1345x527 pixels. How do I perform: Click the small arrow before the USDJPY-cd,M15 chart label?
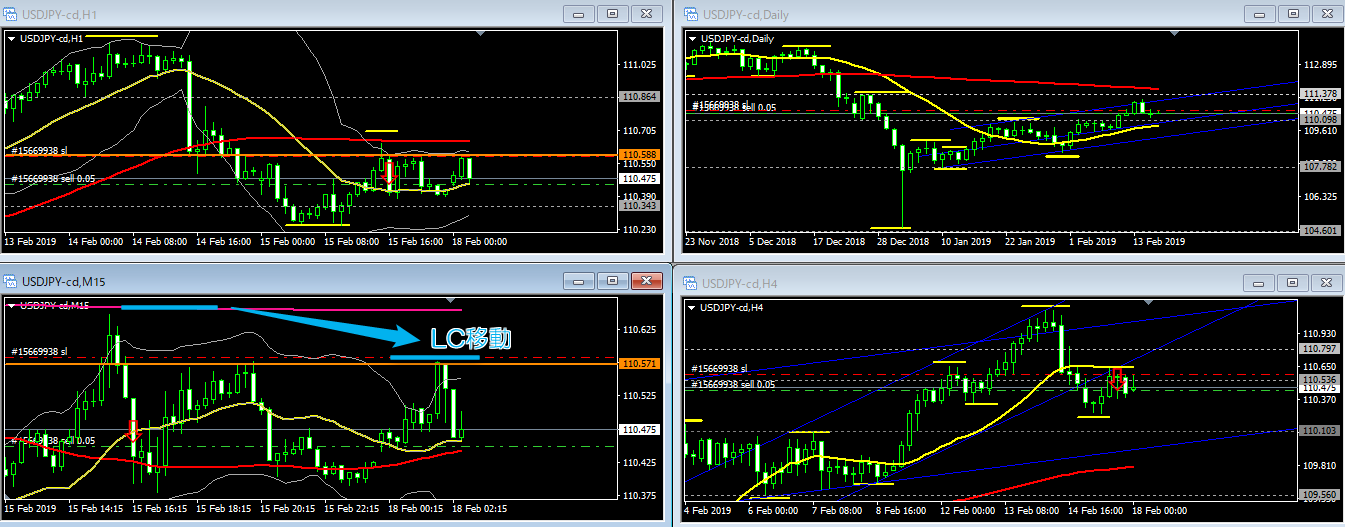click(12, 305)
